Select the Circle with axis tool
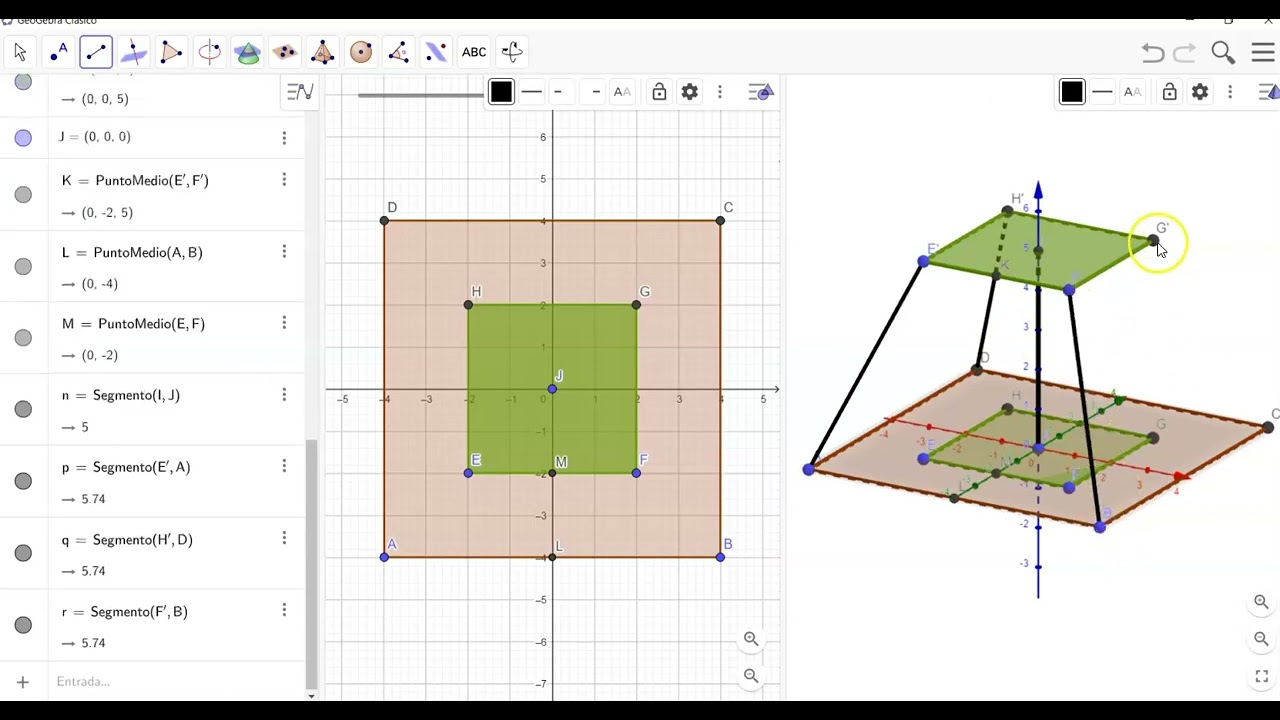 210,52
